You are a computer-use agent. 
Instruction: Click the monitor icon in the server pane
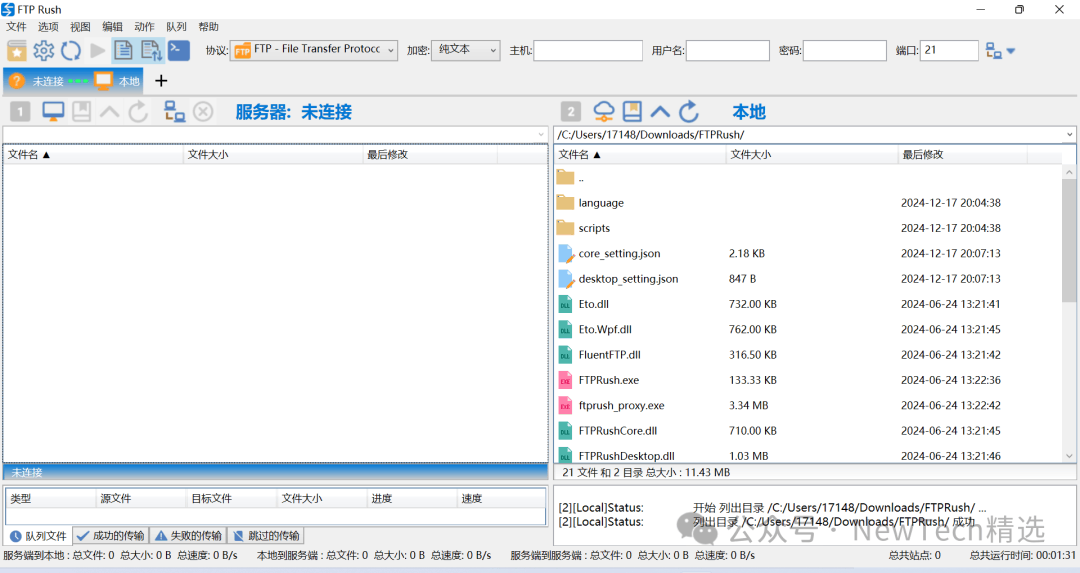tap(53, 112)
